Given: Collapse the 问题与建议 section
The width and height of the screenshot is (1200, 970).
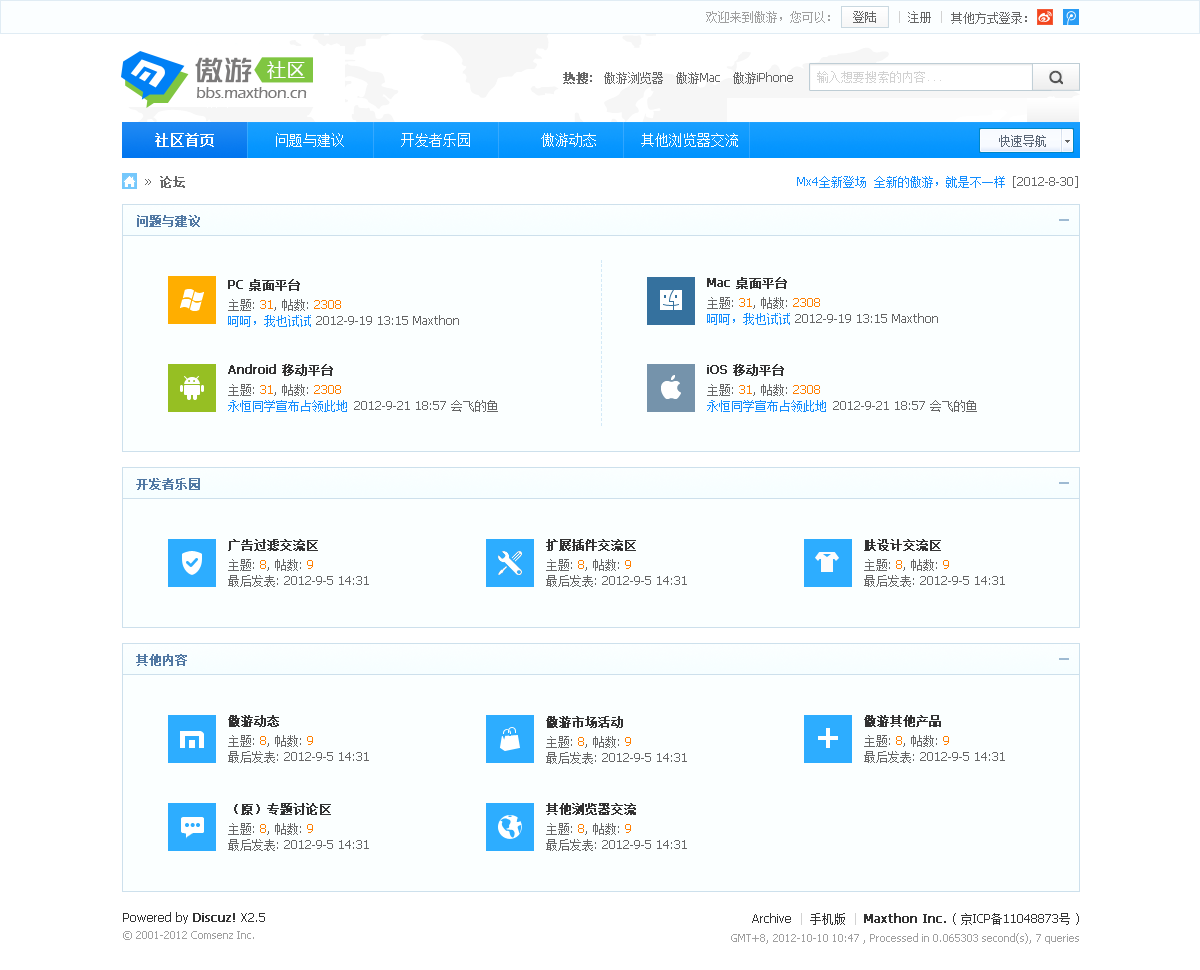Looking at the screenshot, I should click(1064, 220).
